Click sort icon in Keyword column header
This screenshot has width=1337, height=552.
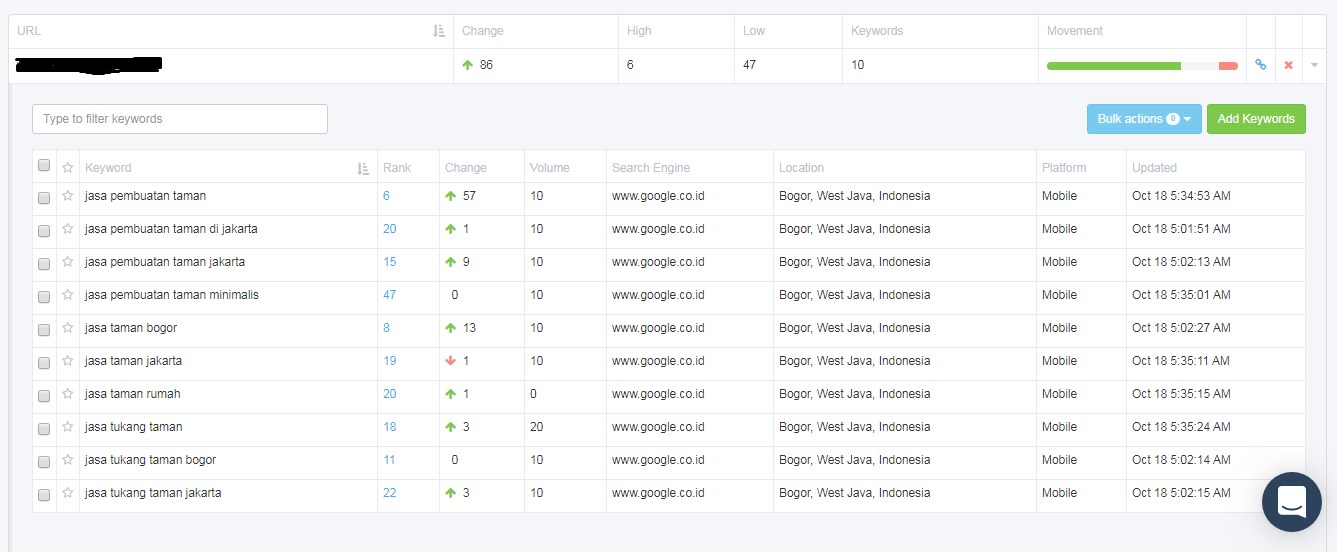point(363,168)
